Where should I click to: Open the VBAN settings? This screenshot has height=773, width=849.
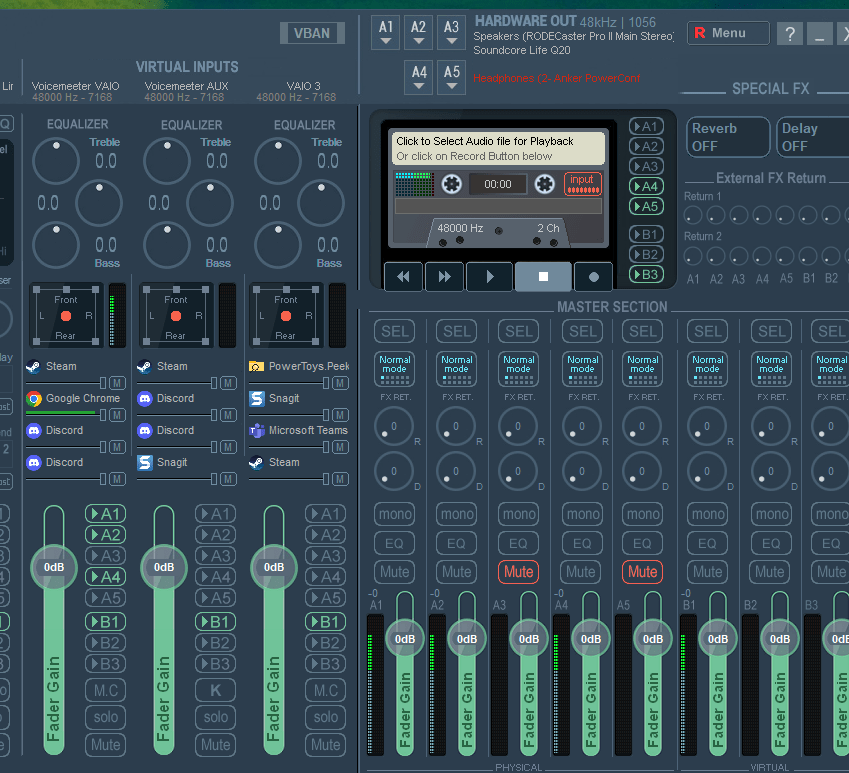pyautogui.click(x=312, y=33)
